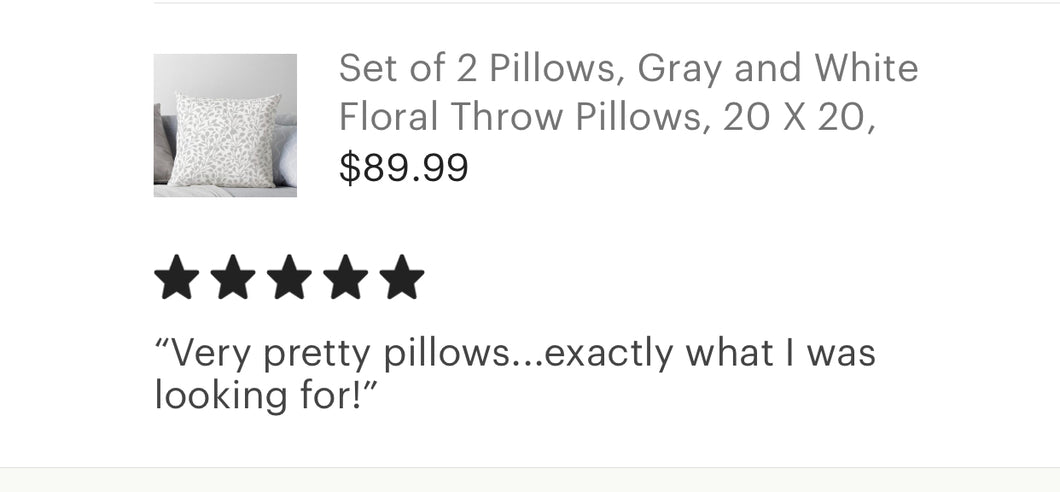Click the $89.99 price
1060x492 pixels.
pos(403,167)
